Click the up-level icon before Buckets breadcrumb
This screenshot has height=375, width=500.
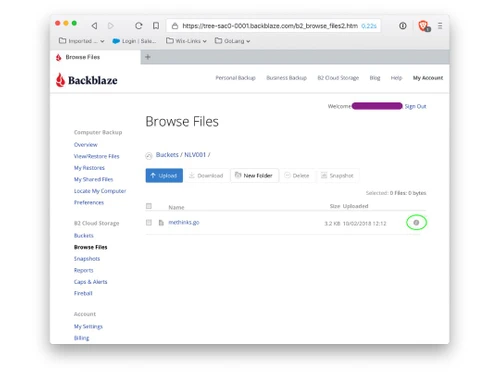pyautogui.click(x=149, y=155)
